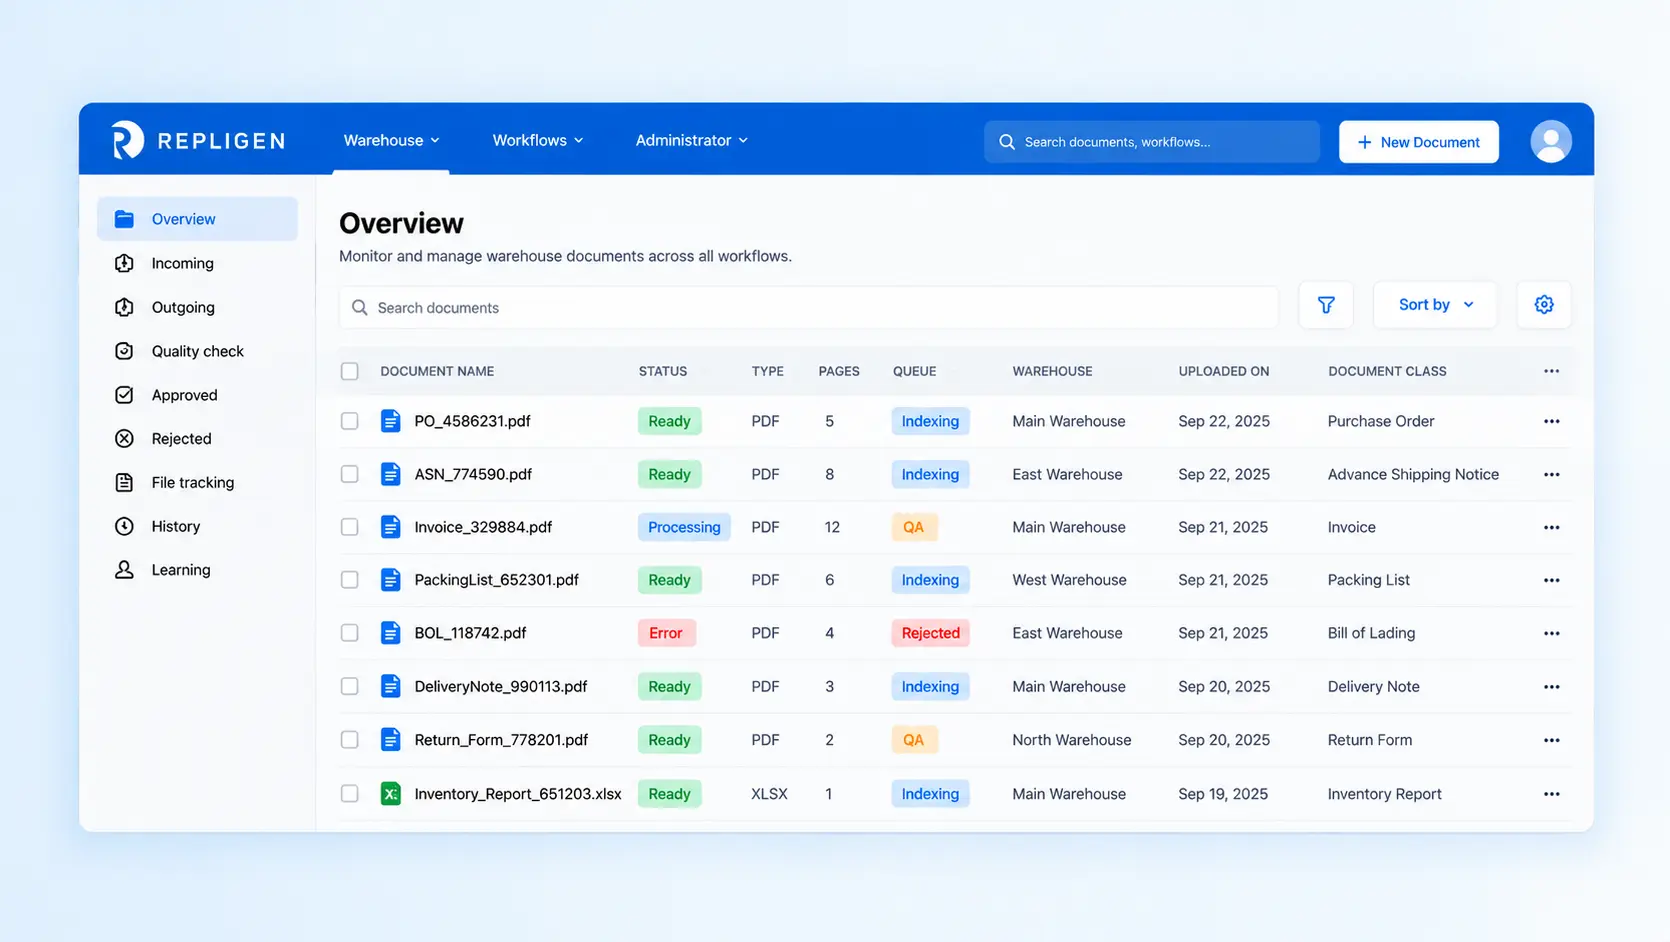
Task: Open the Sort by dropdown
Action: click(1435, 305)
